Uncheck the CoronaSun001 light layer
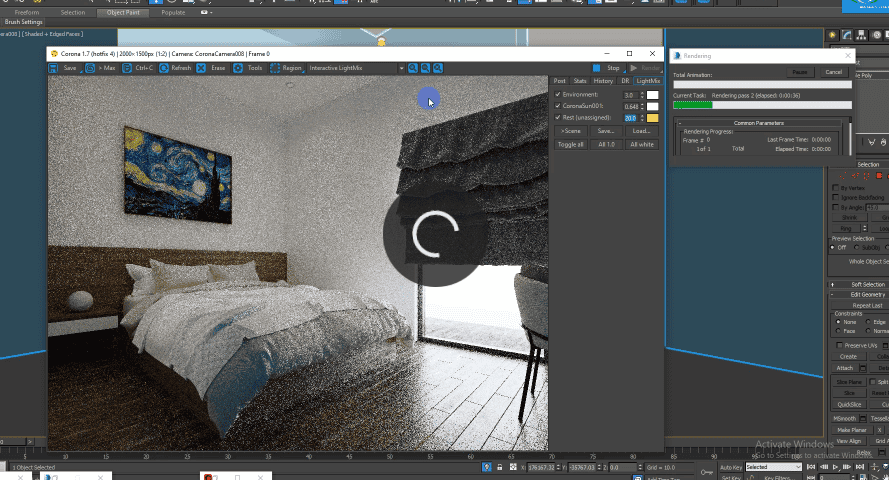889x480 pixels. coord(558,106)
